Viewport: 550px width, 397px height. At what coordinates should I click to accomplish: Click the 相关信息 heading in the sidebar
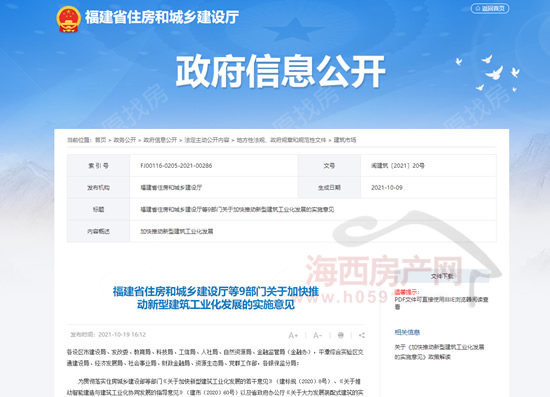pyautogui.click(x=407, y=332)
